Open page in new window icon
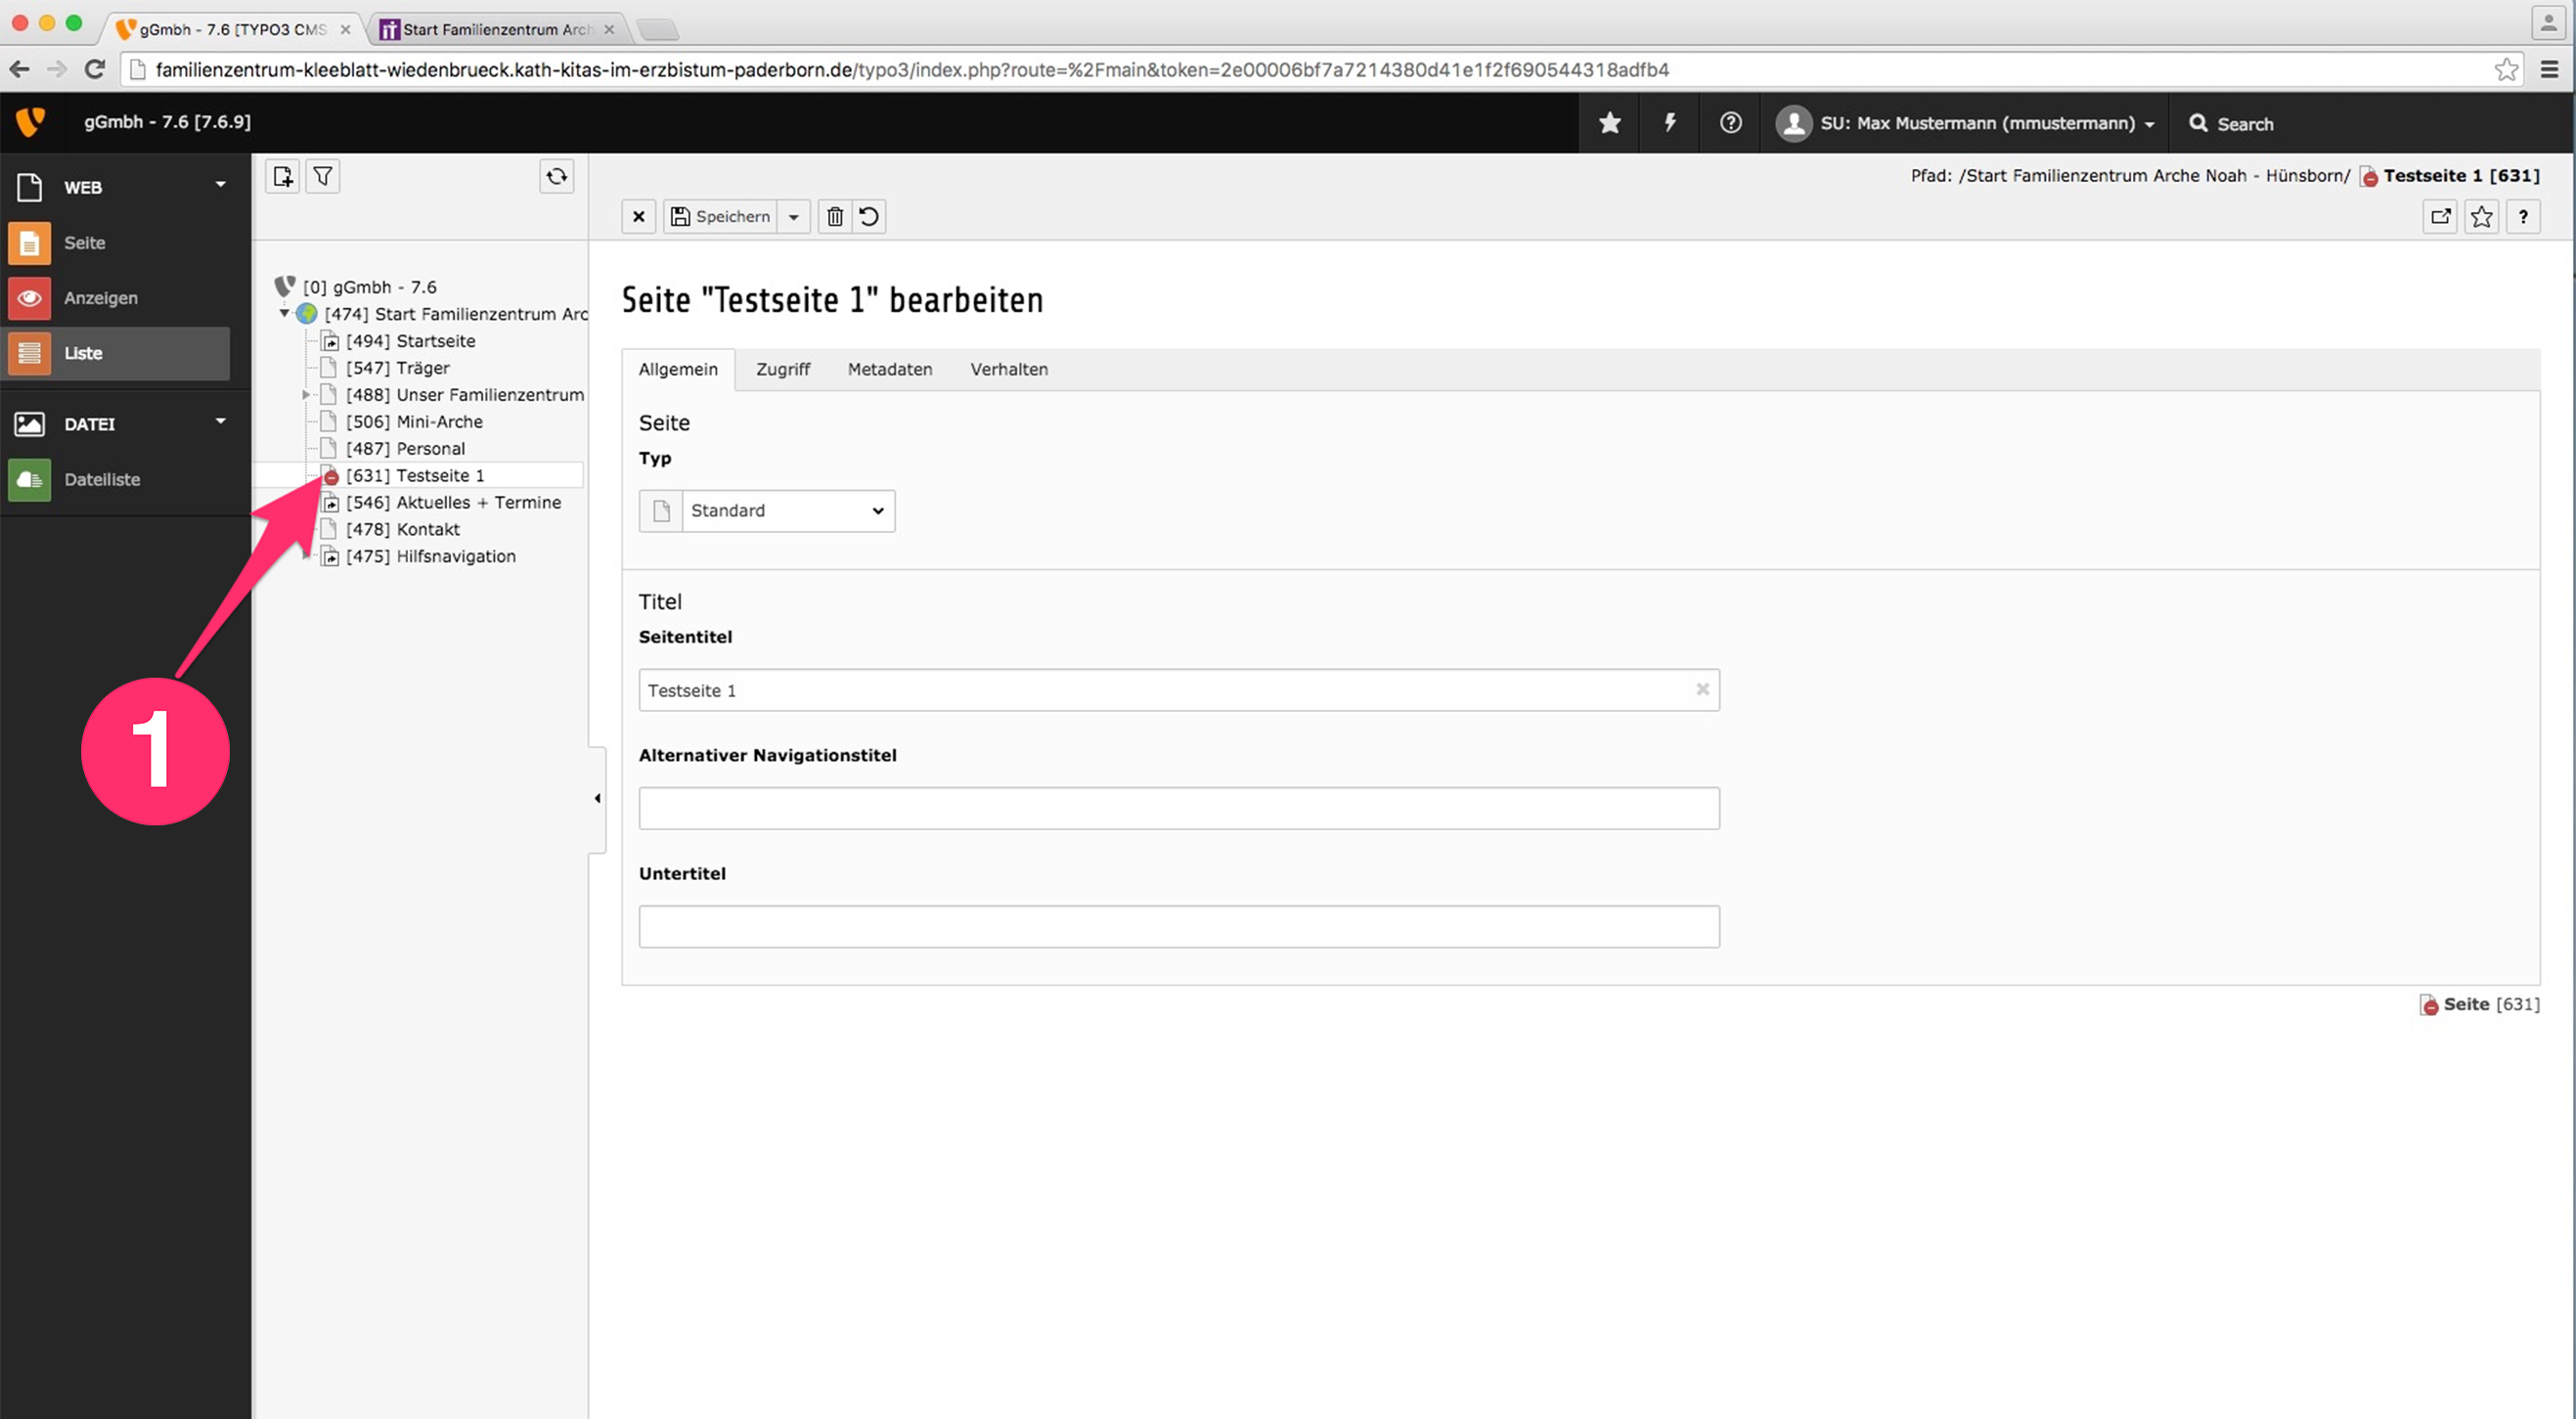The height and width of the screenshot is (1419, 2576). click(2440, 216)
